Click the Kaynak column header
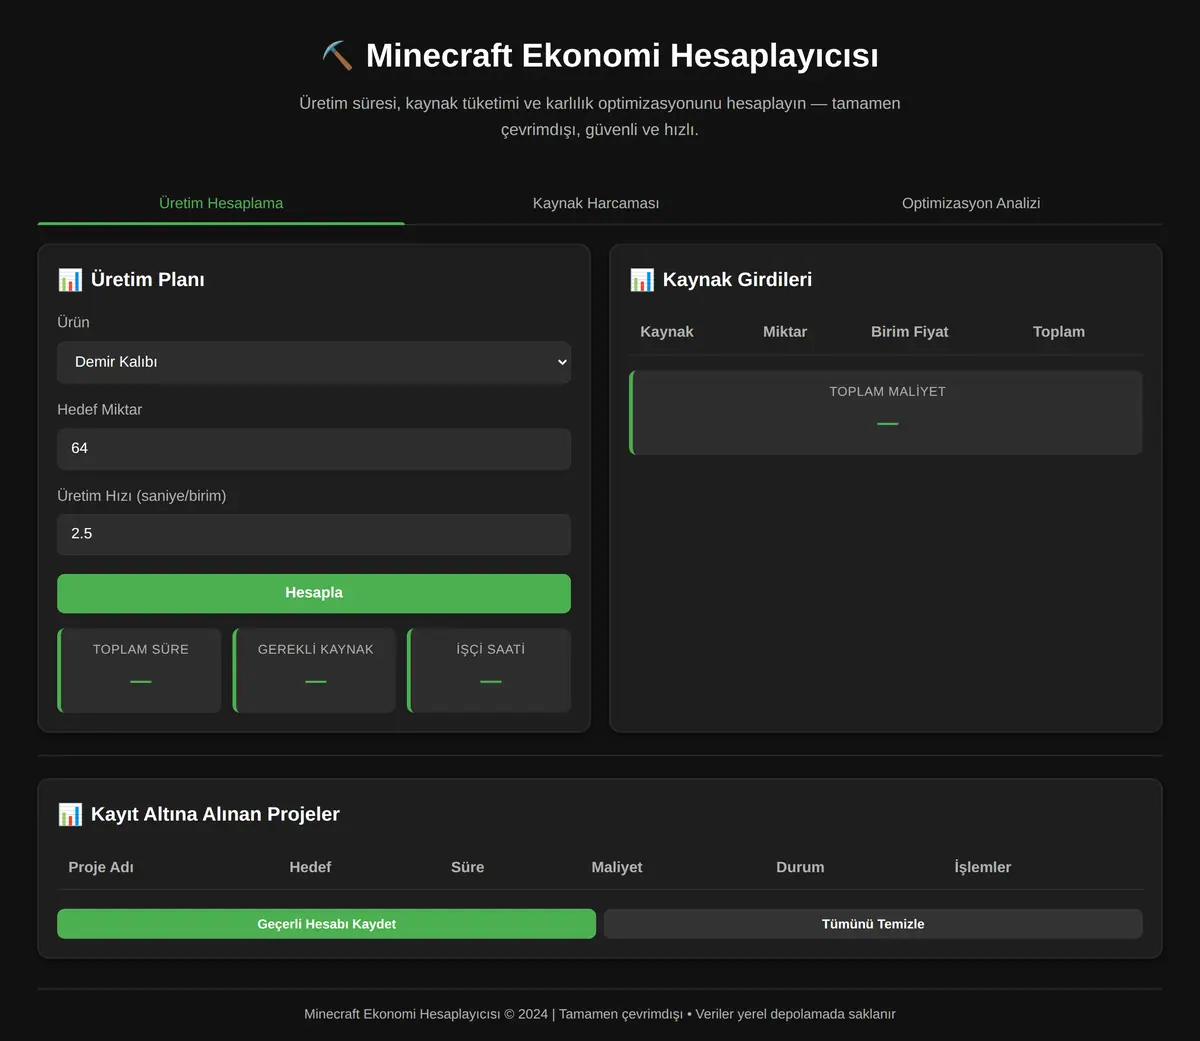Viewport: 1200px width, 1041px height. (x=667, y=332)
